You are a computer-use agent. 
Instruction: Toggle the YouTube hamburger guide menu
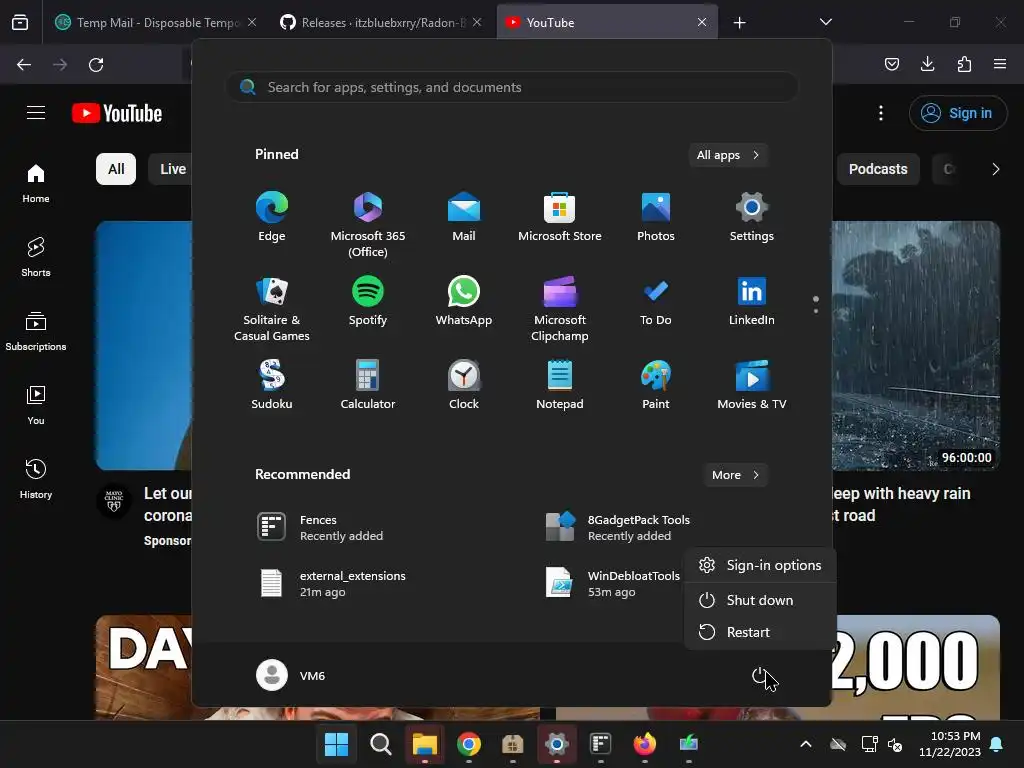[36, 112]
